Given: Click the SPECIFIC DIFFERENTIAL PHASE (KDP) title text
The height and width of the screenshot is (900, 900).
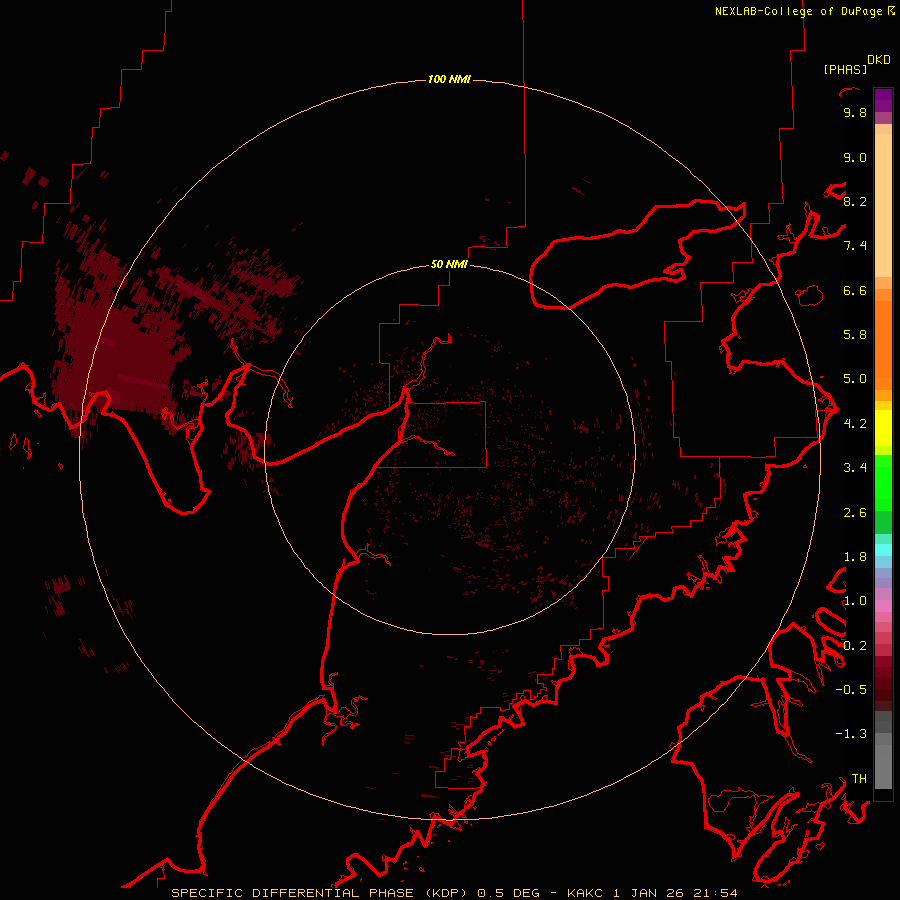Looking at the screenshot, I should [x=320, y=893].
